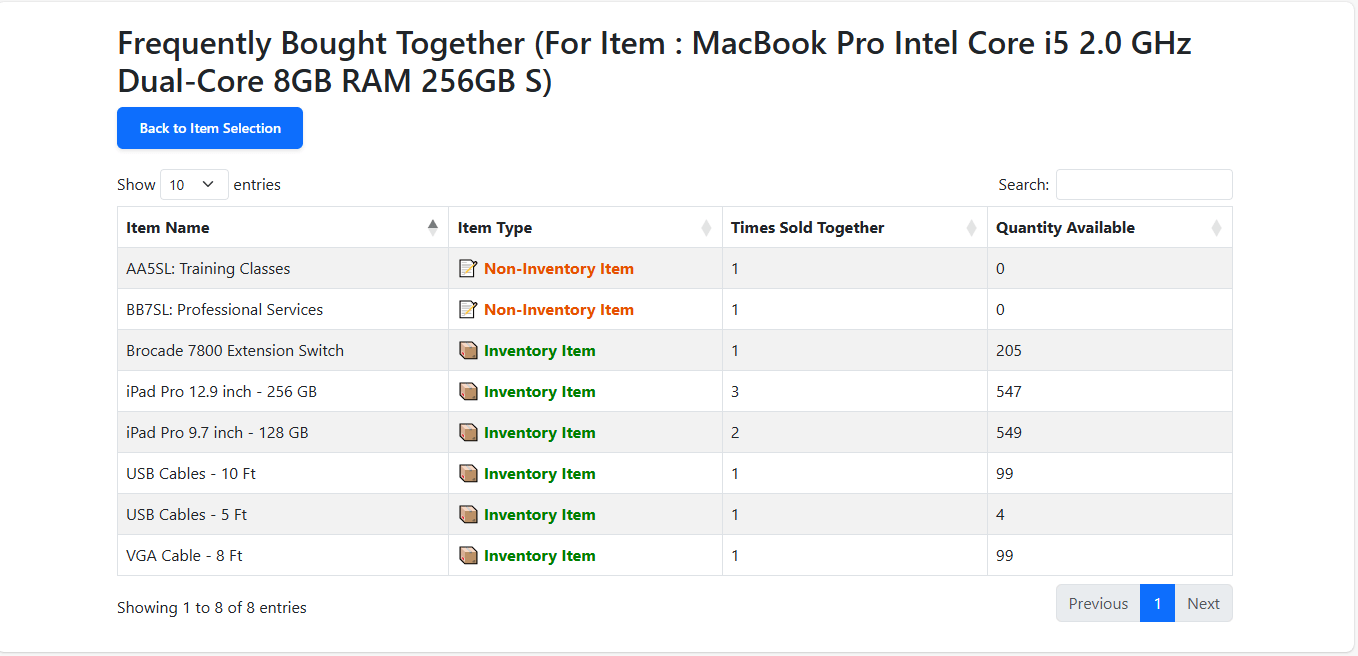1358x656 pixels.
Task: Click the Previous pagination button
Action: coord(1097,603)
